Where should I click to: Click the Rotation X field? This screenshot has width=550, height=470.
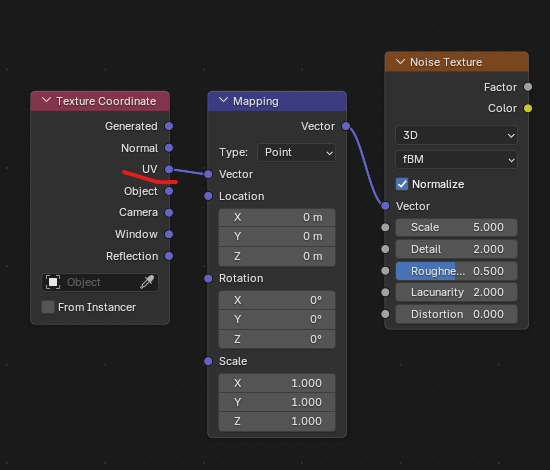pos(277,300)
